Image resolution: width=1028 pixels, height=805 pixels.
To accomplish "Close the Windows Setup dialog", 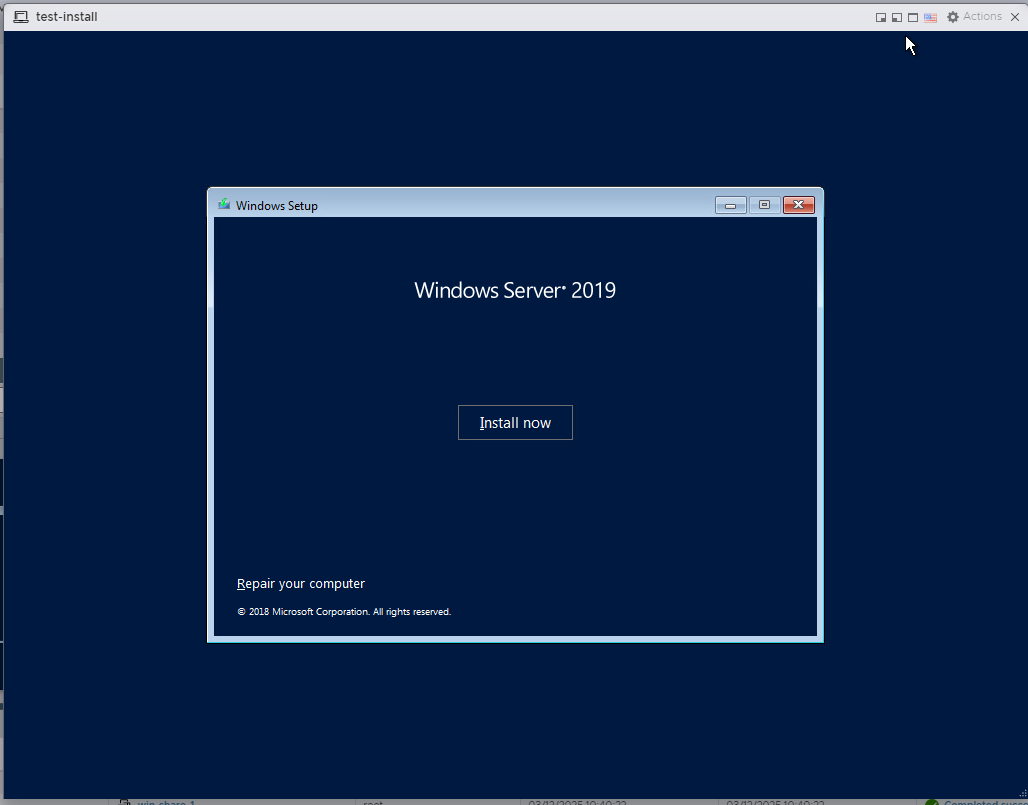I will [799, 205].
